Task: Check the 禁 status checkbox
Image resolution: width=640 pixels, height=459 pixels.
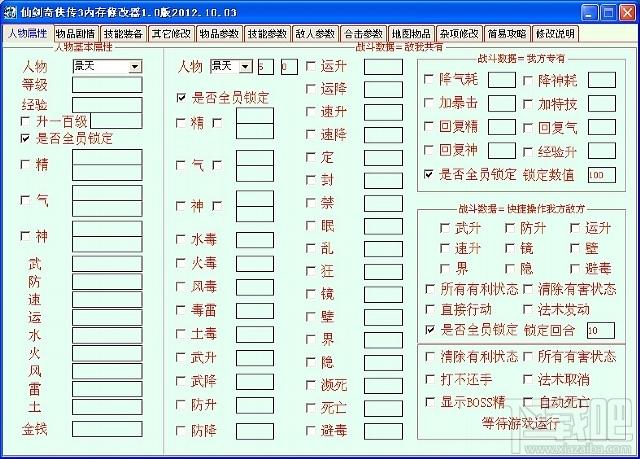Action: pyautogui.click(x=311, y=203)
